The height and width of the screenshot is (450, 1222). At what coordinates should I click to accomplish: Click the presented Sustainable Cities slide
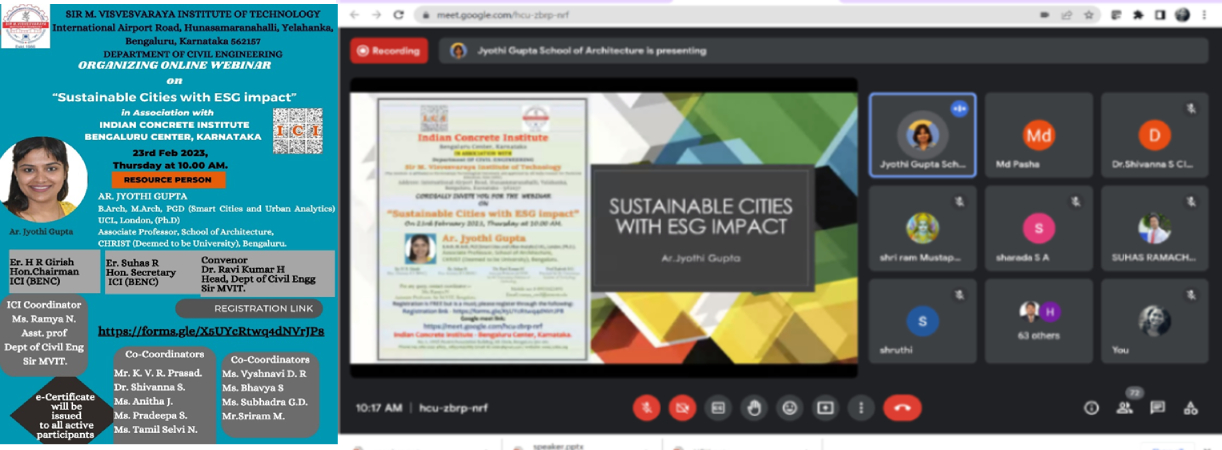(x=604, y=227)
